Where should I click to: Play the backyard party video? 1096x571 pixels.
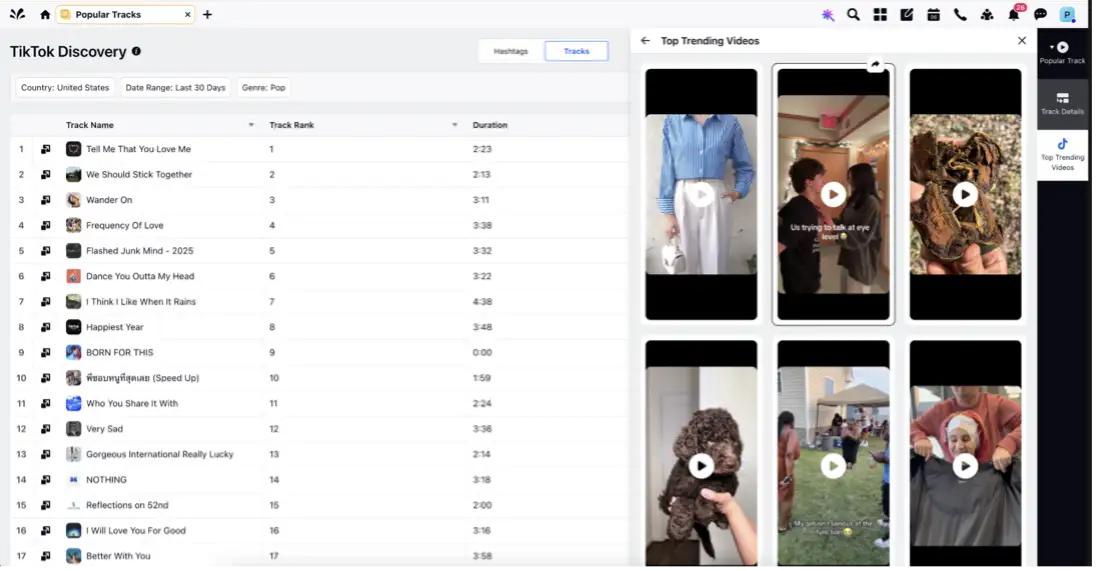pos(833,465)
